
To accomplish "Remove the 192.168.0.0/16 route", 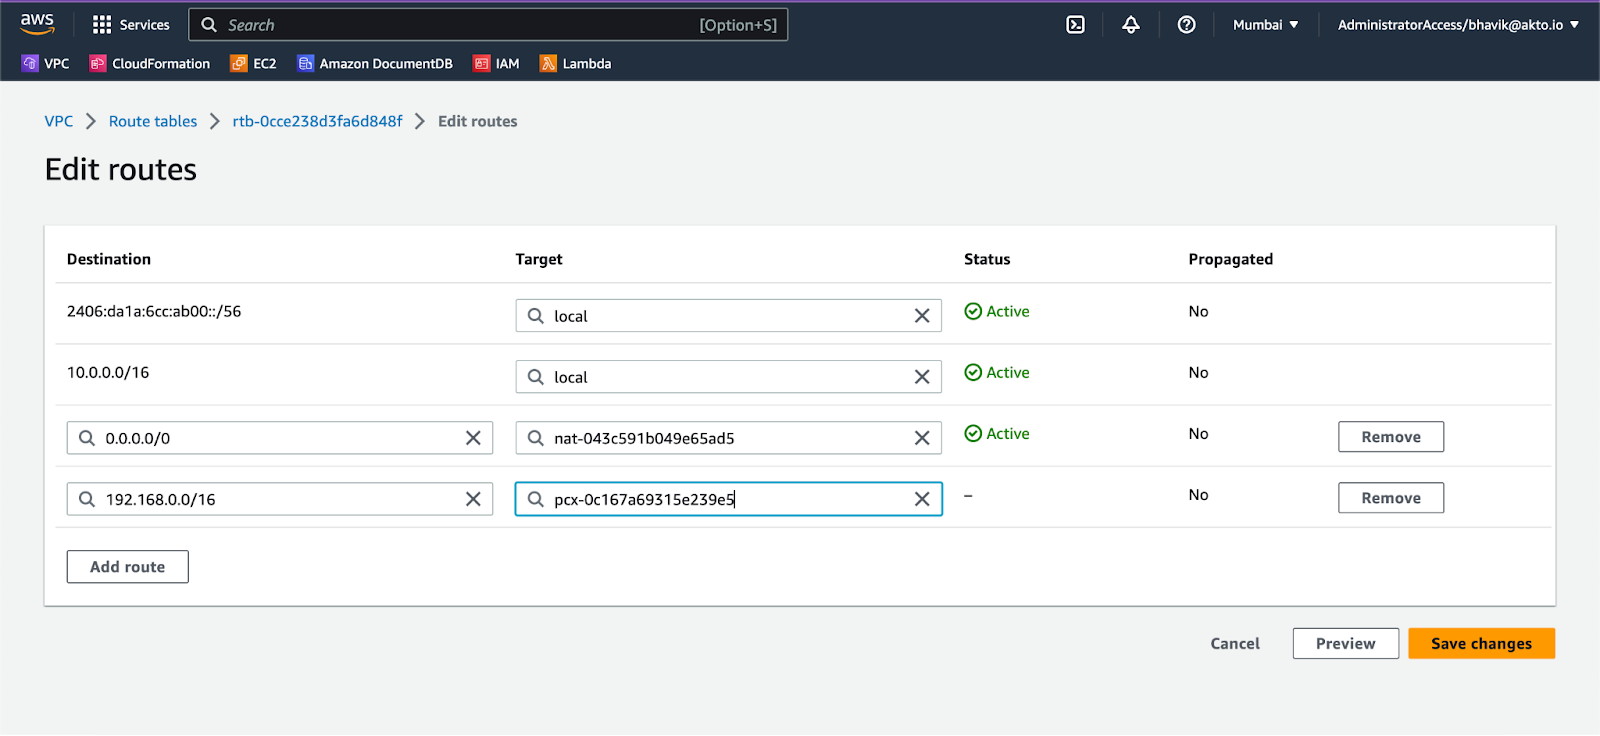I will [x=1390, y=498].
